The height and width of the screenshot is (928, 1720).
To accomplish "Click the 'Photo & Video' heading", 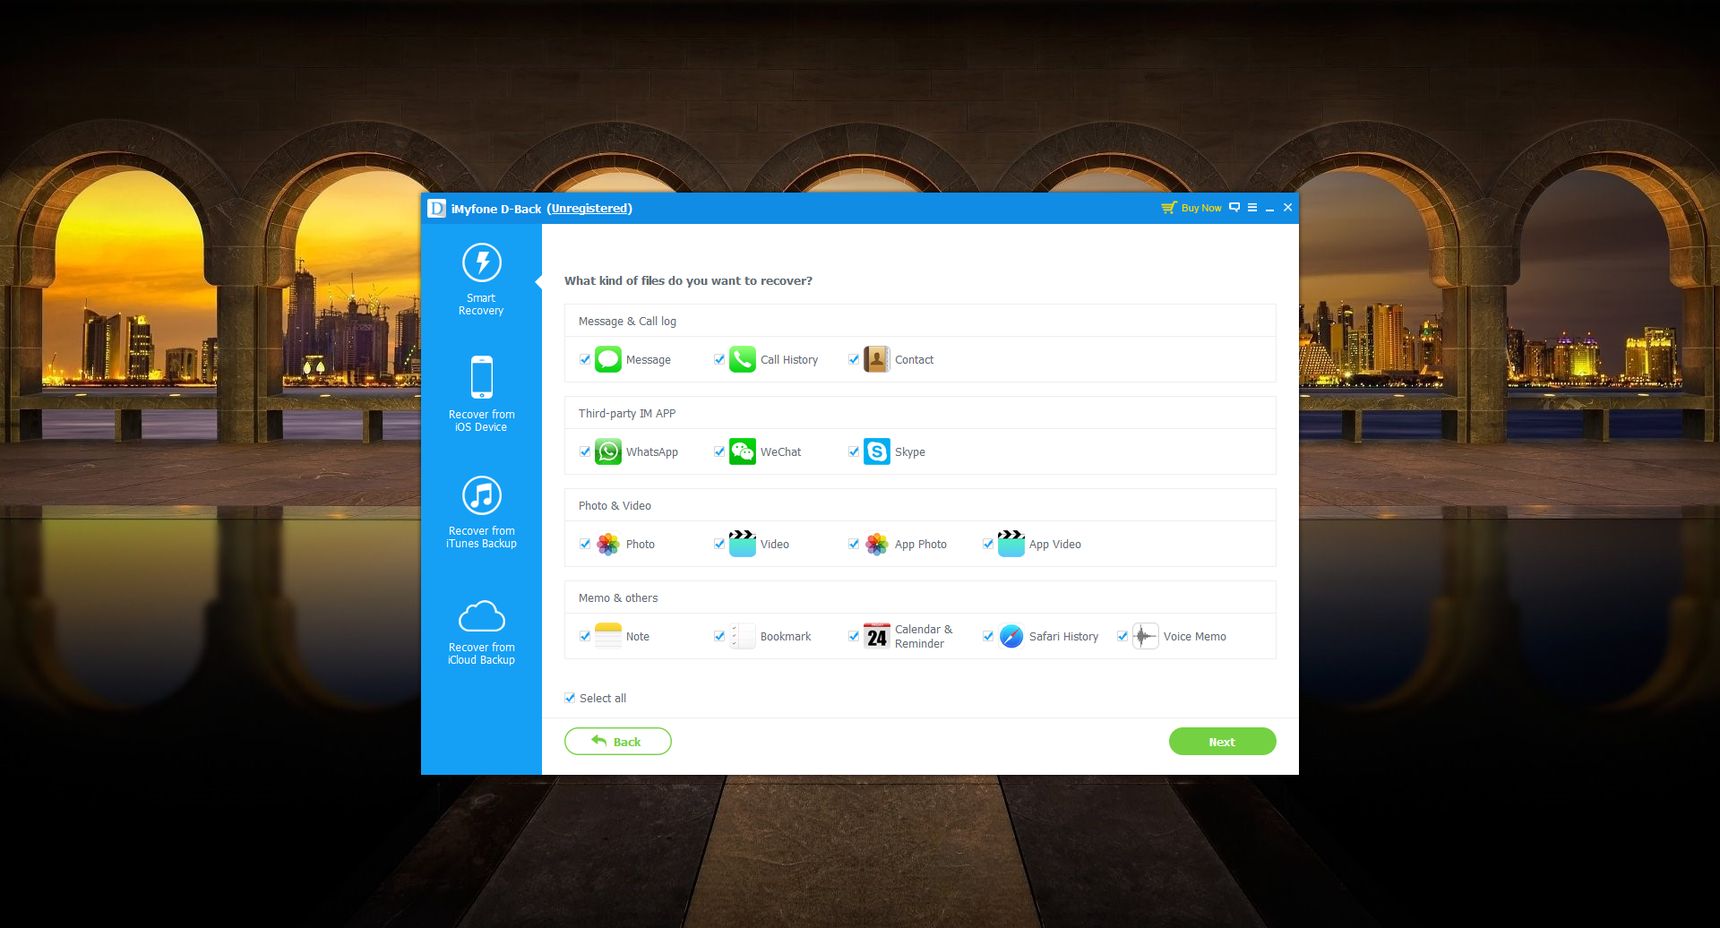I will 614,506.
